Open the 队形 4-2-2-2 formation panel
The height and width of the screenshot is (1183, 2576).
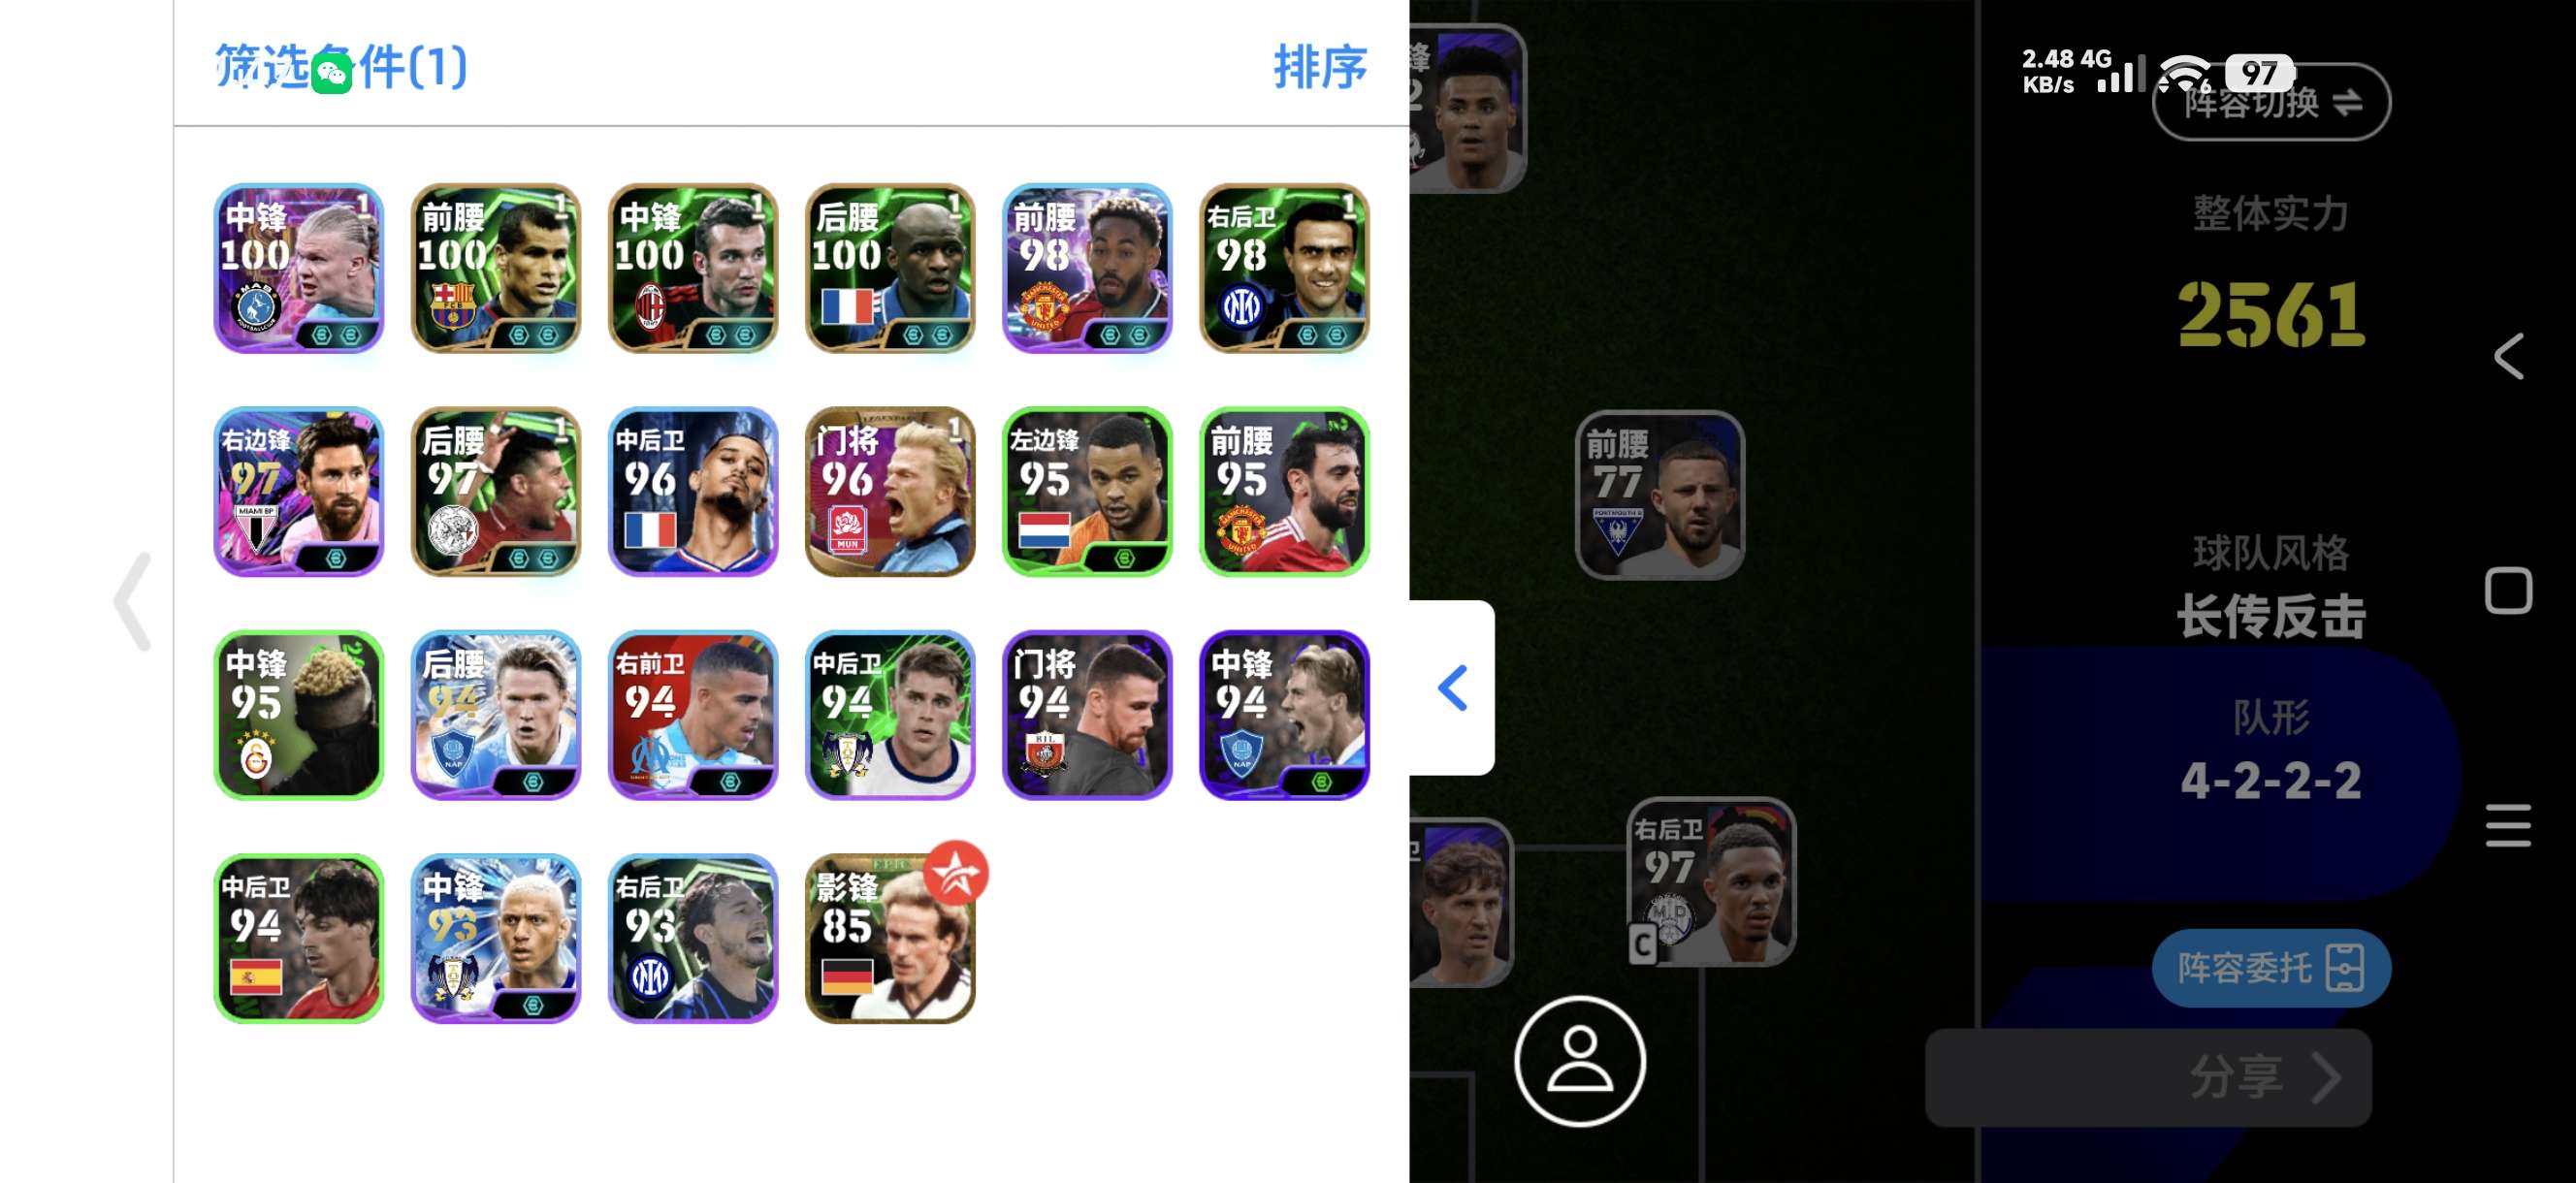click(2271, 750)
